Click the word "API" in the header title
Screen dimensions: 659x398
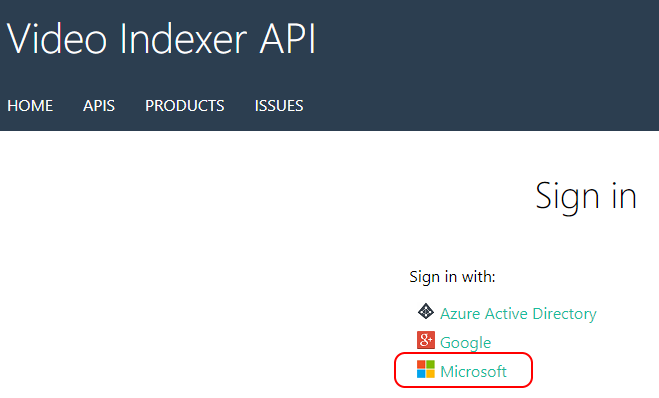287,39
